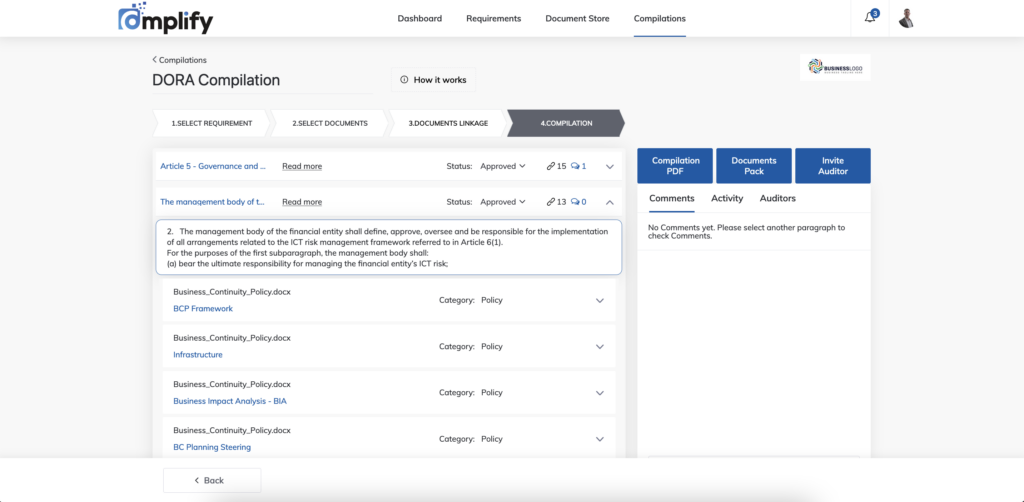This screenshot has width=1024, height=502.
Task: Open BC Planning Steering link
Action: point(212,448)
